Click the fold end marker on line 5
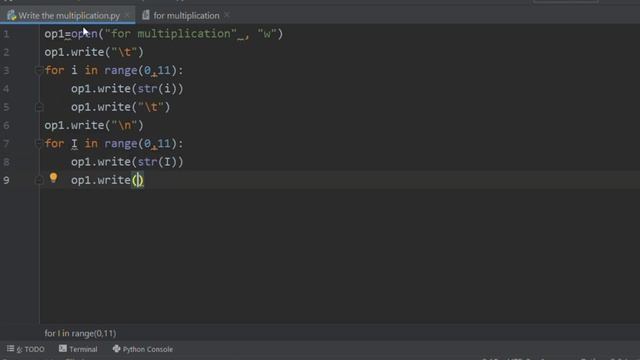 click(x=39, y=107)
